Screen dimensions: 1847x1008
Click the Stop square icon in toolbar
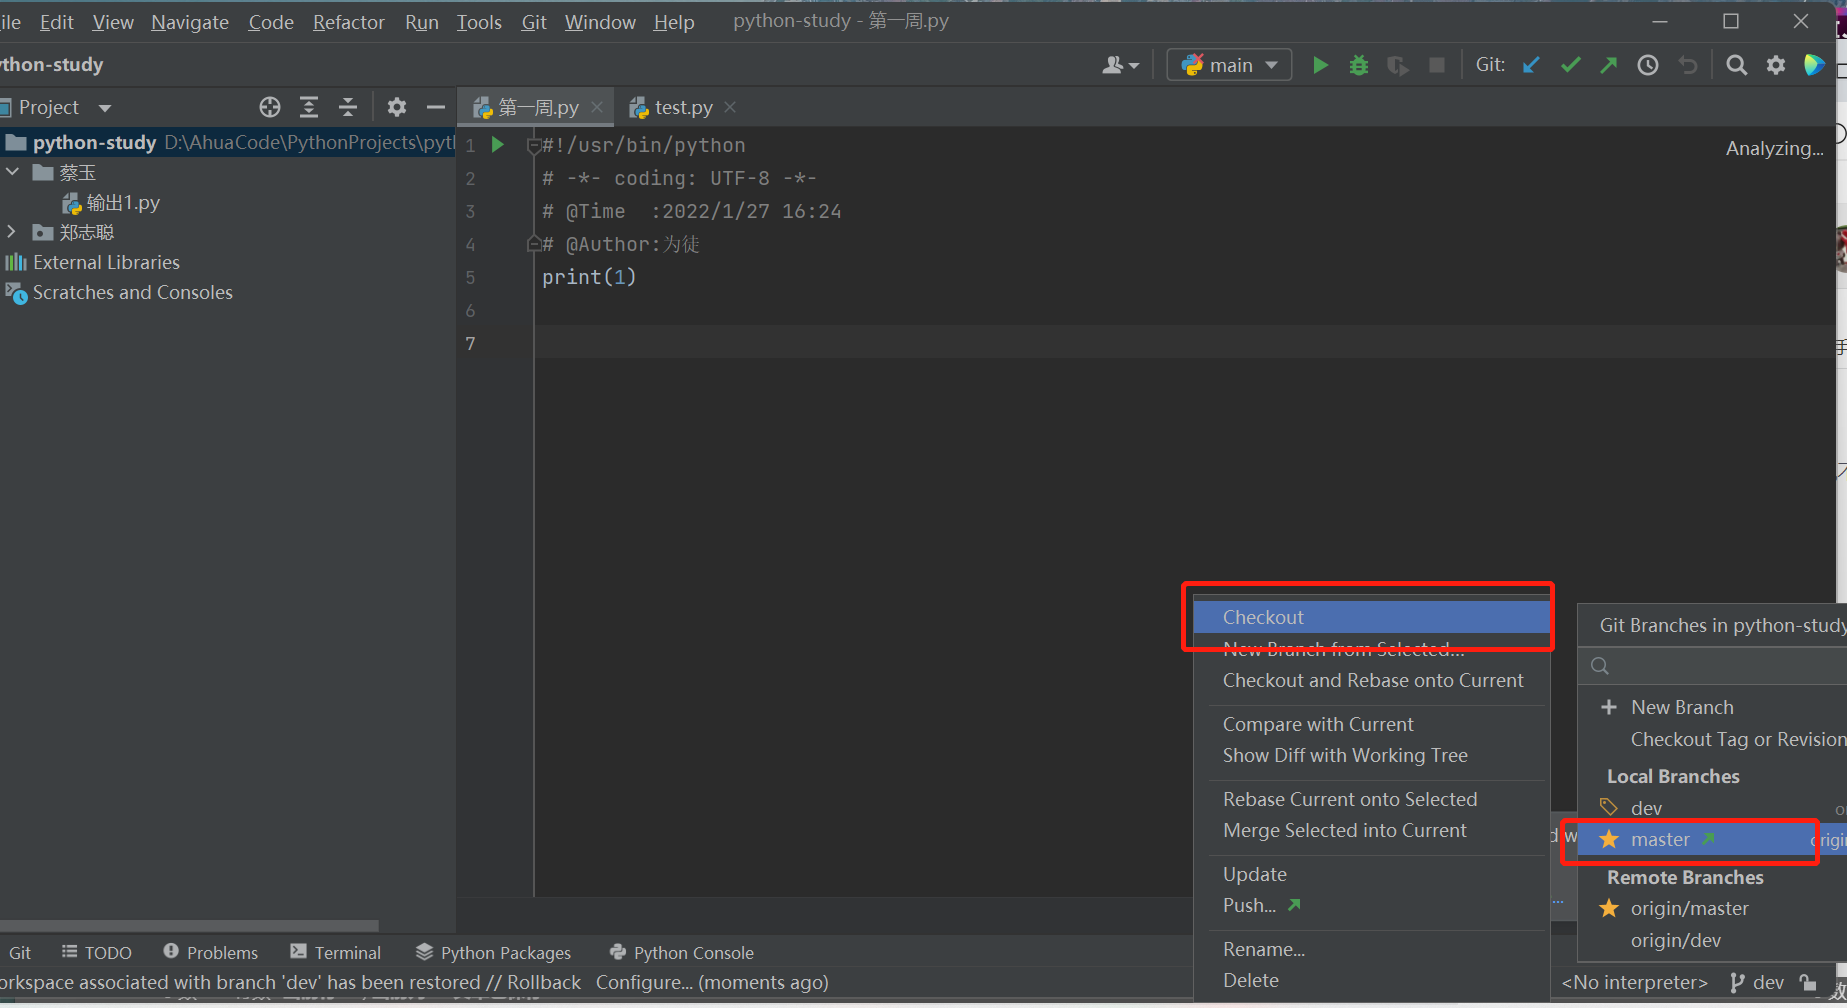click(1437, 65)
